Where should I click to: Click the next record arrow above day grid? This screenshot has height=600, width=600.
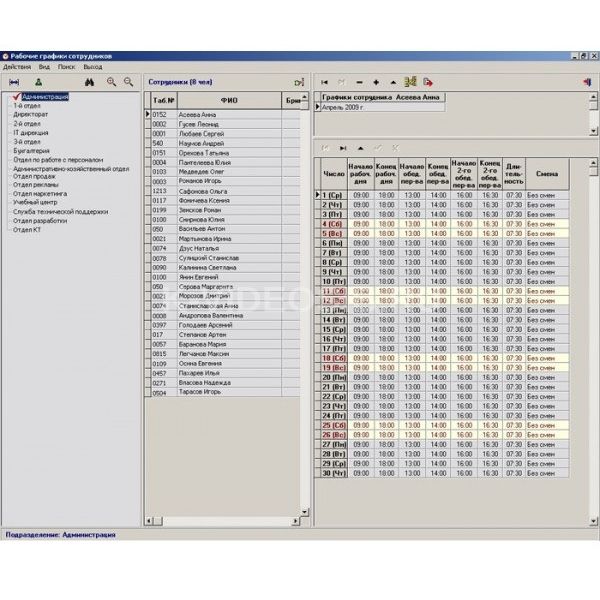343,147
